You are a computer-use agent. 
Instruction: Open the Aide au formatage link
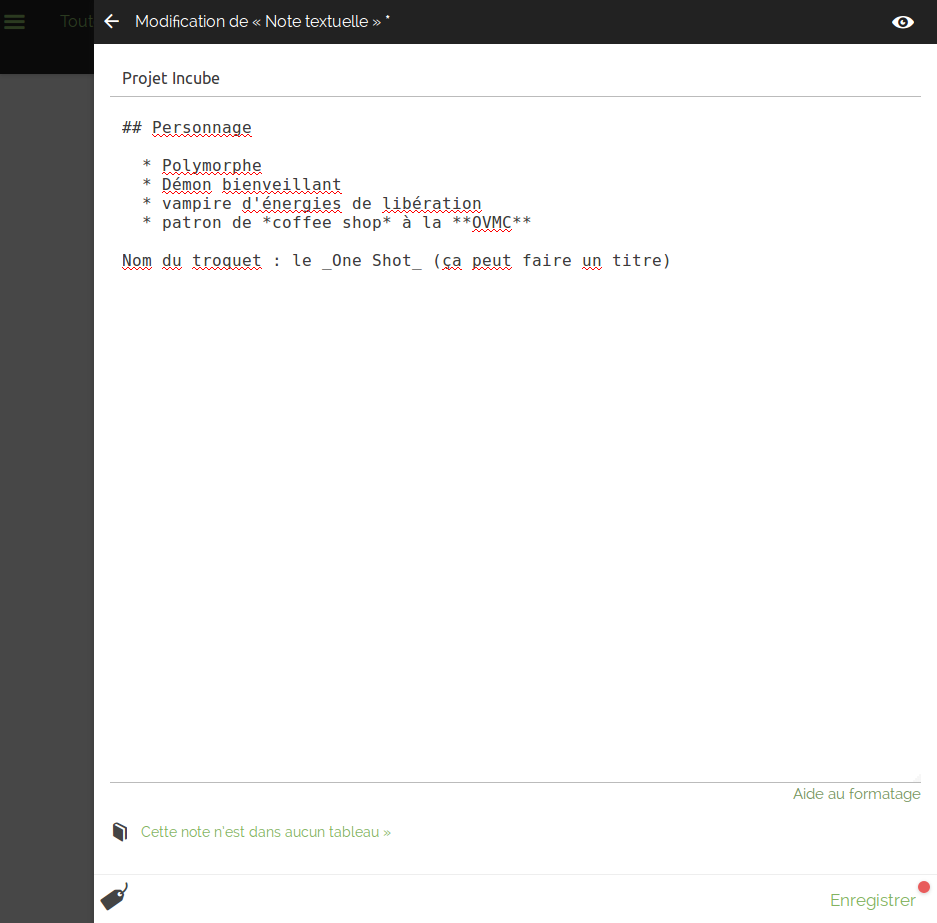pos(856,794)
